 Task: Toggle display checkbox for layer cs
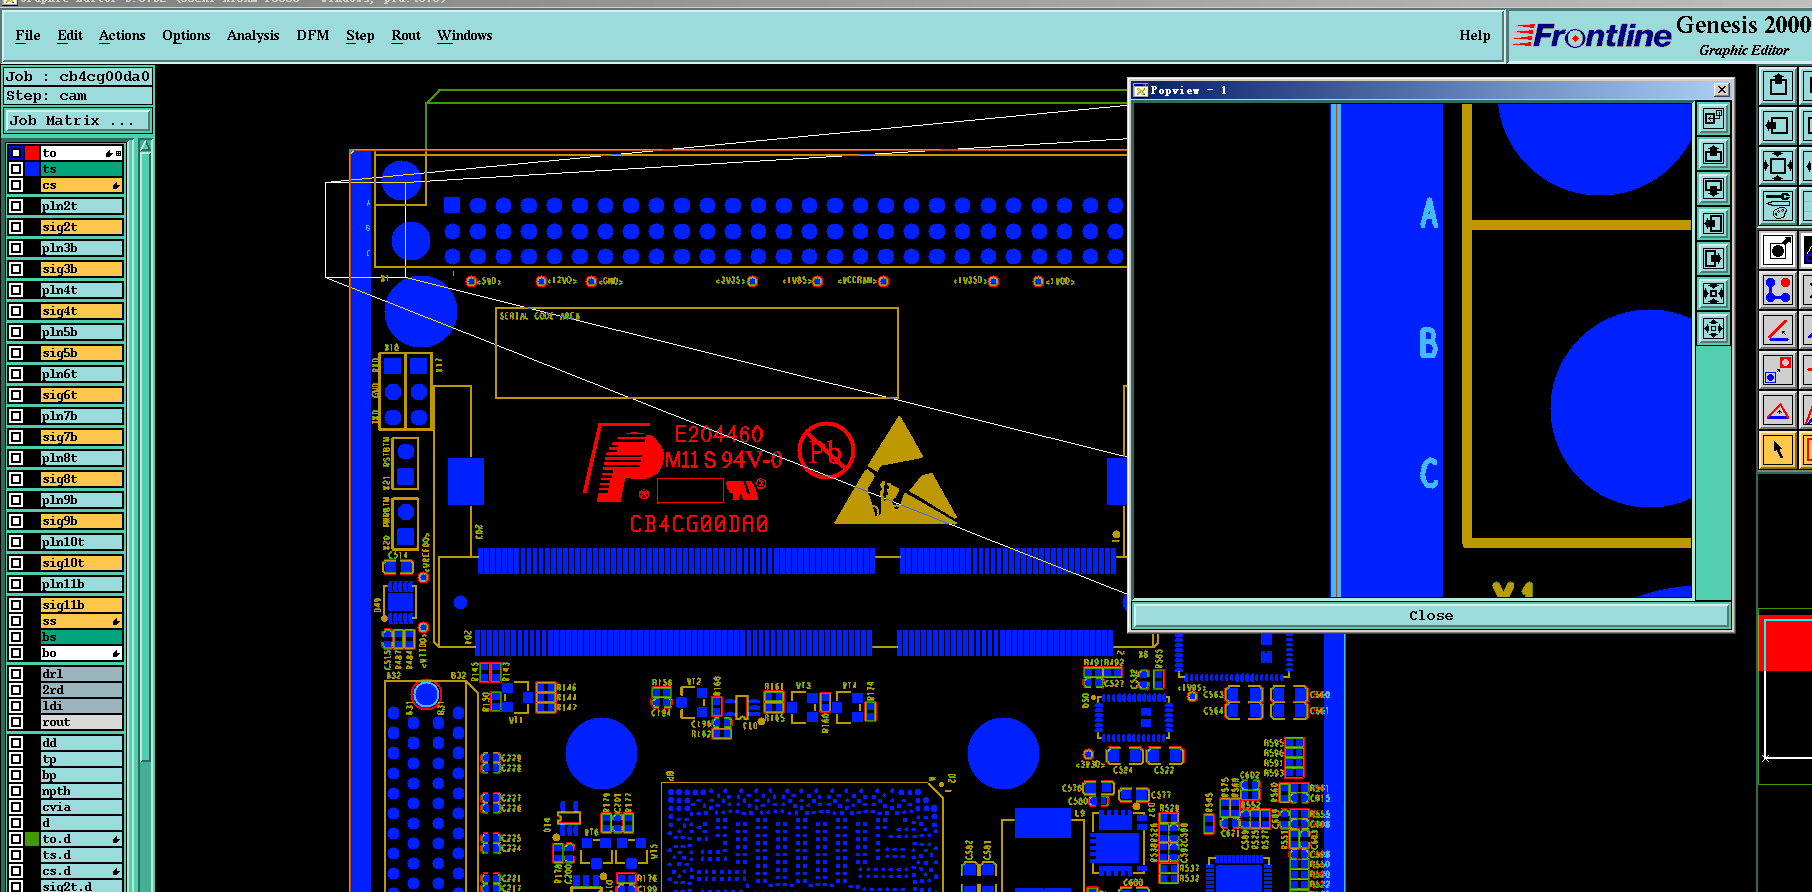tap(16, 185)
